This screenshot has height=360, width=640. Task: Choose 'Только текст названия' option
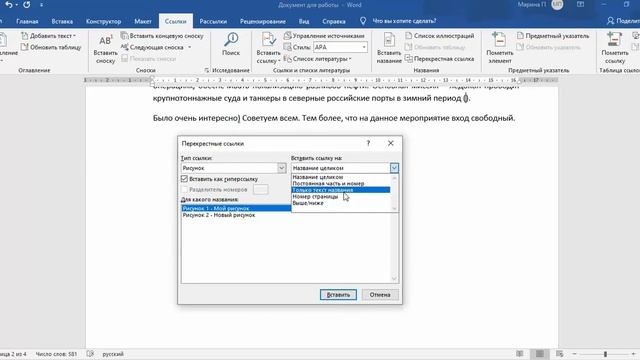(x=341, y=190)
